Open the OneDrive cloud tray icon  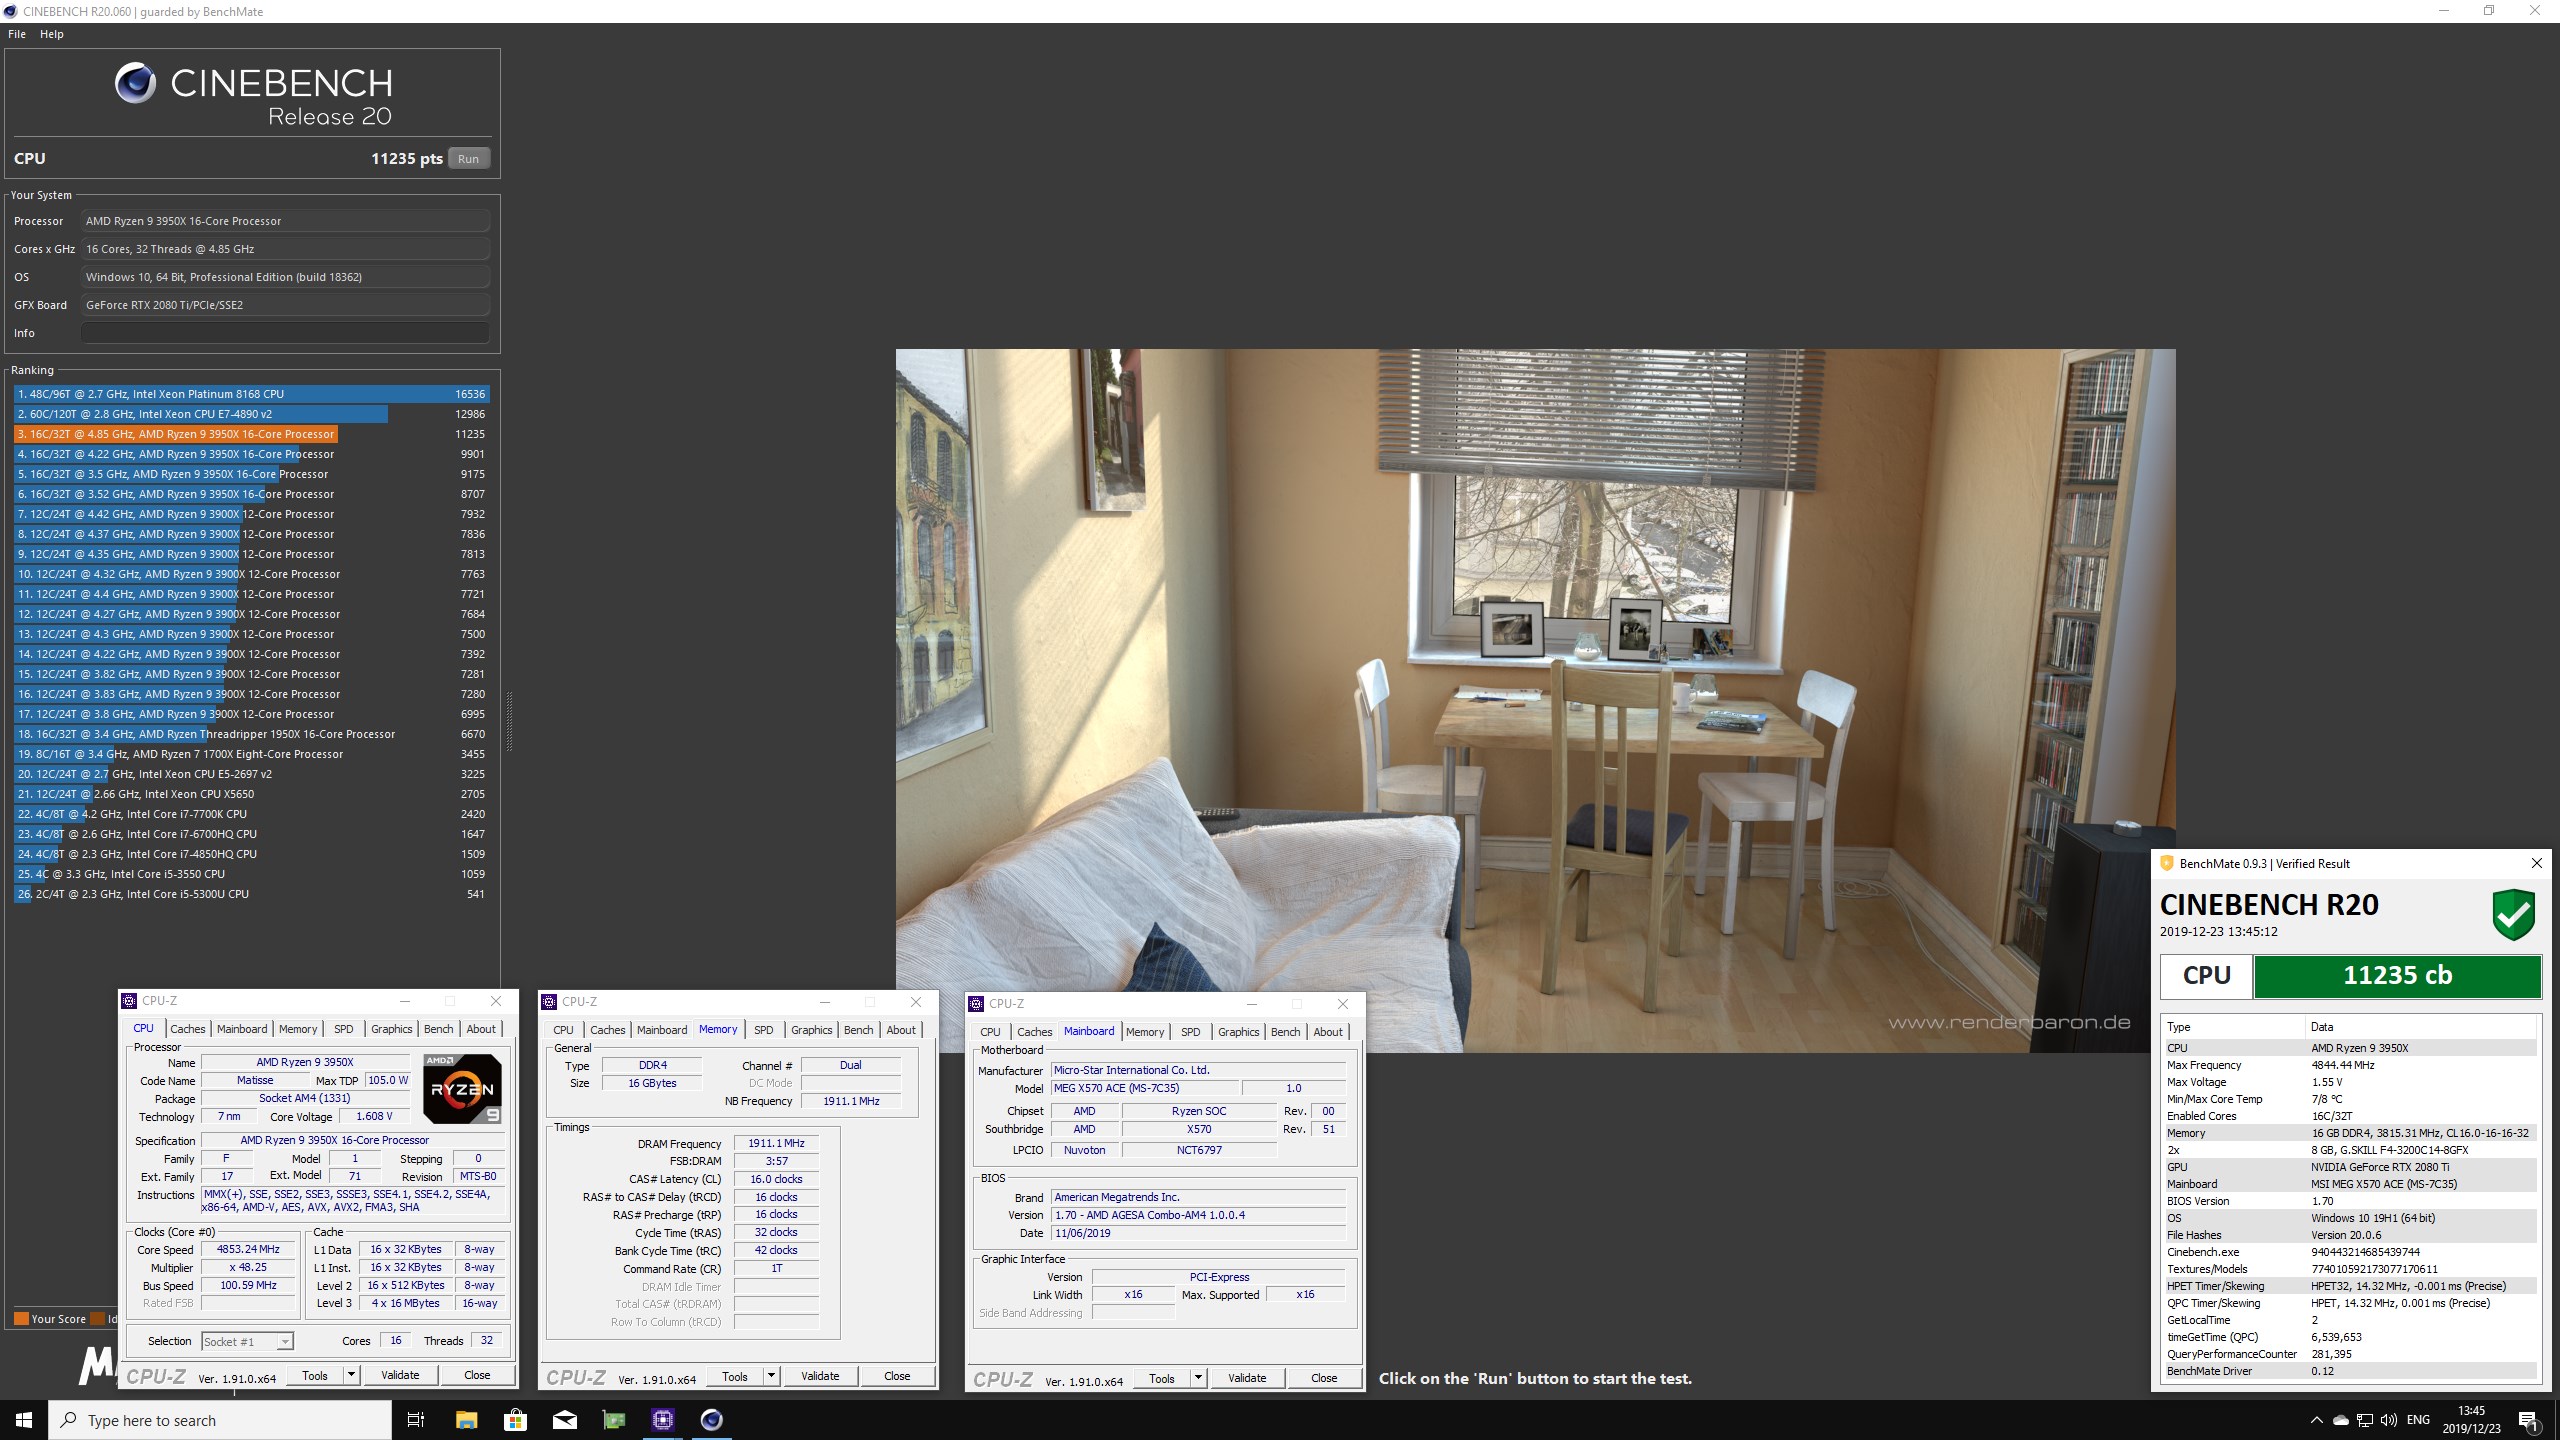point(2341,1420)
